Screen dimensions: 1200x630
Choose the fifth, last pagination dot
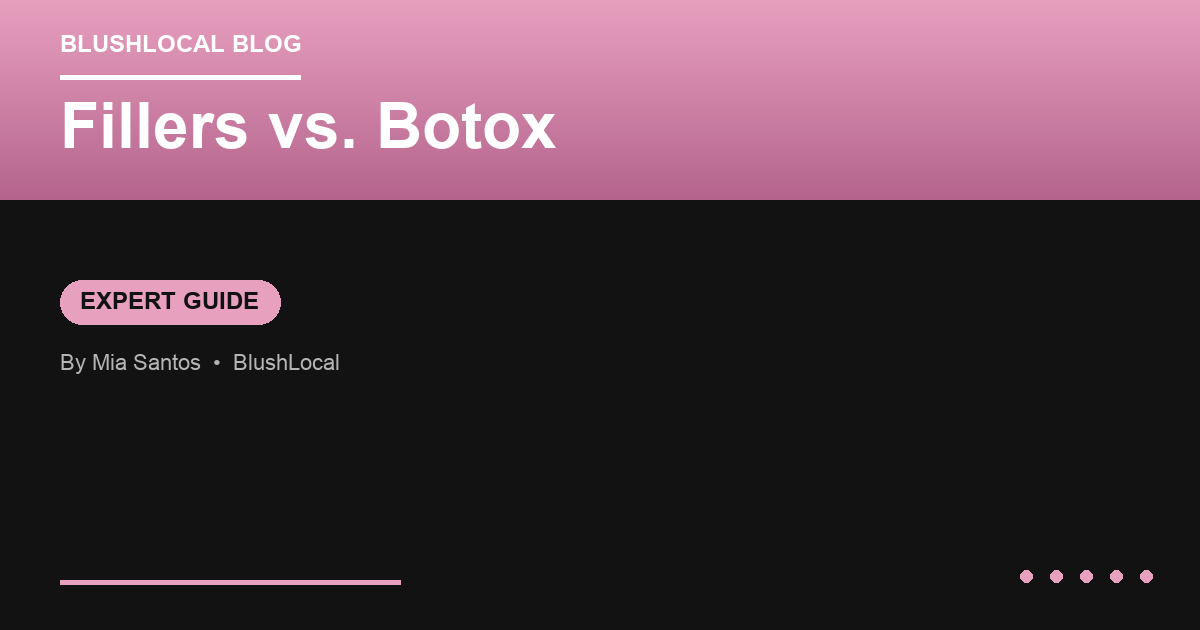click(x=1146, y=576)
